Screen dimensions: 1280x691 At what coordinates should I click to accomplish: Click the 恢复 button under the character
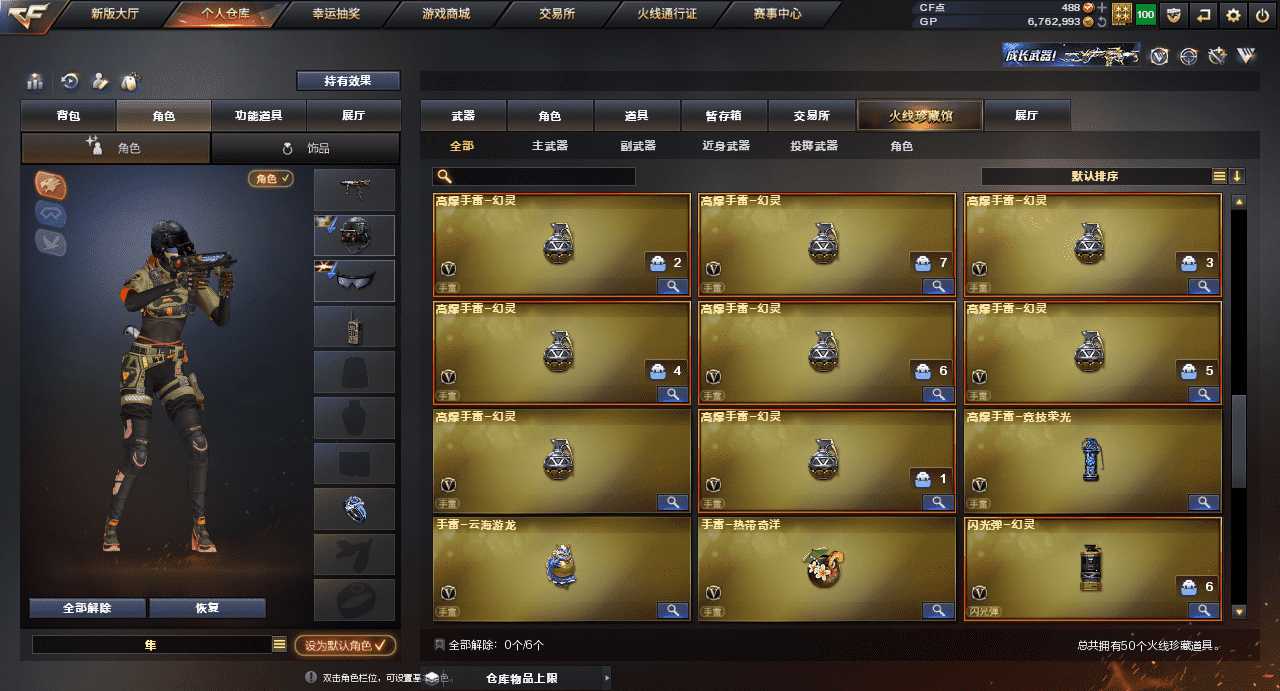coord(207,608)
